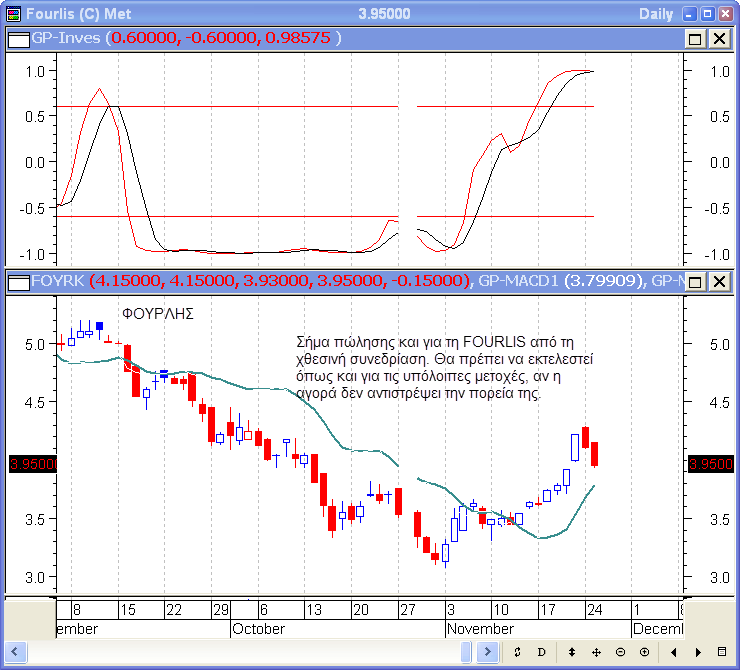Close the GP-Inves indicator pane

719,38
